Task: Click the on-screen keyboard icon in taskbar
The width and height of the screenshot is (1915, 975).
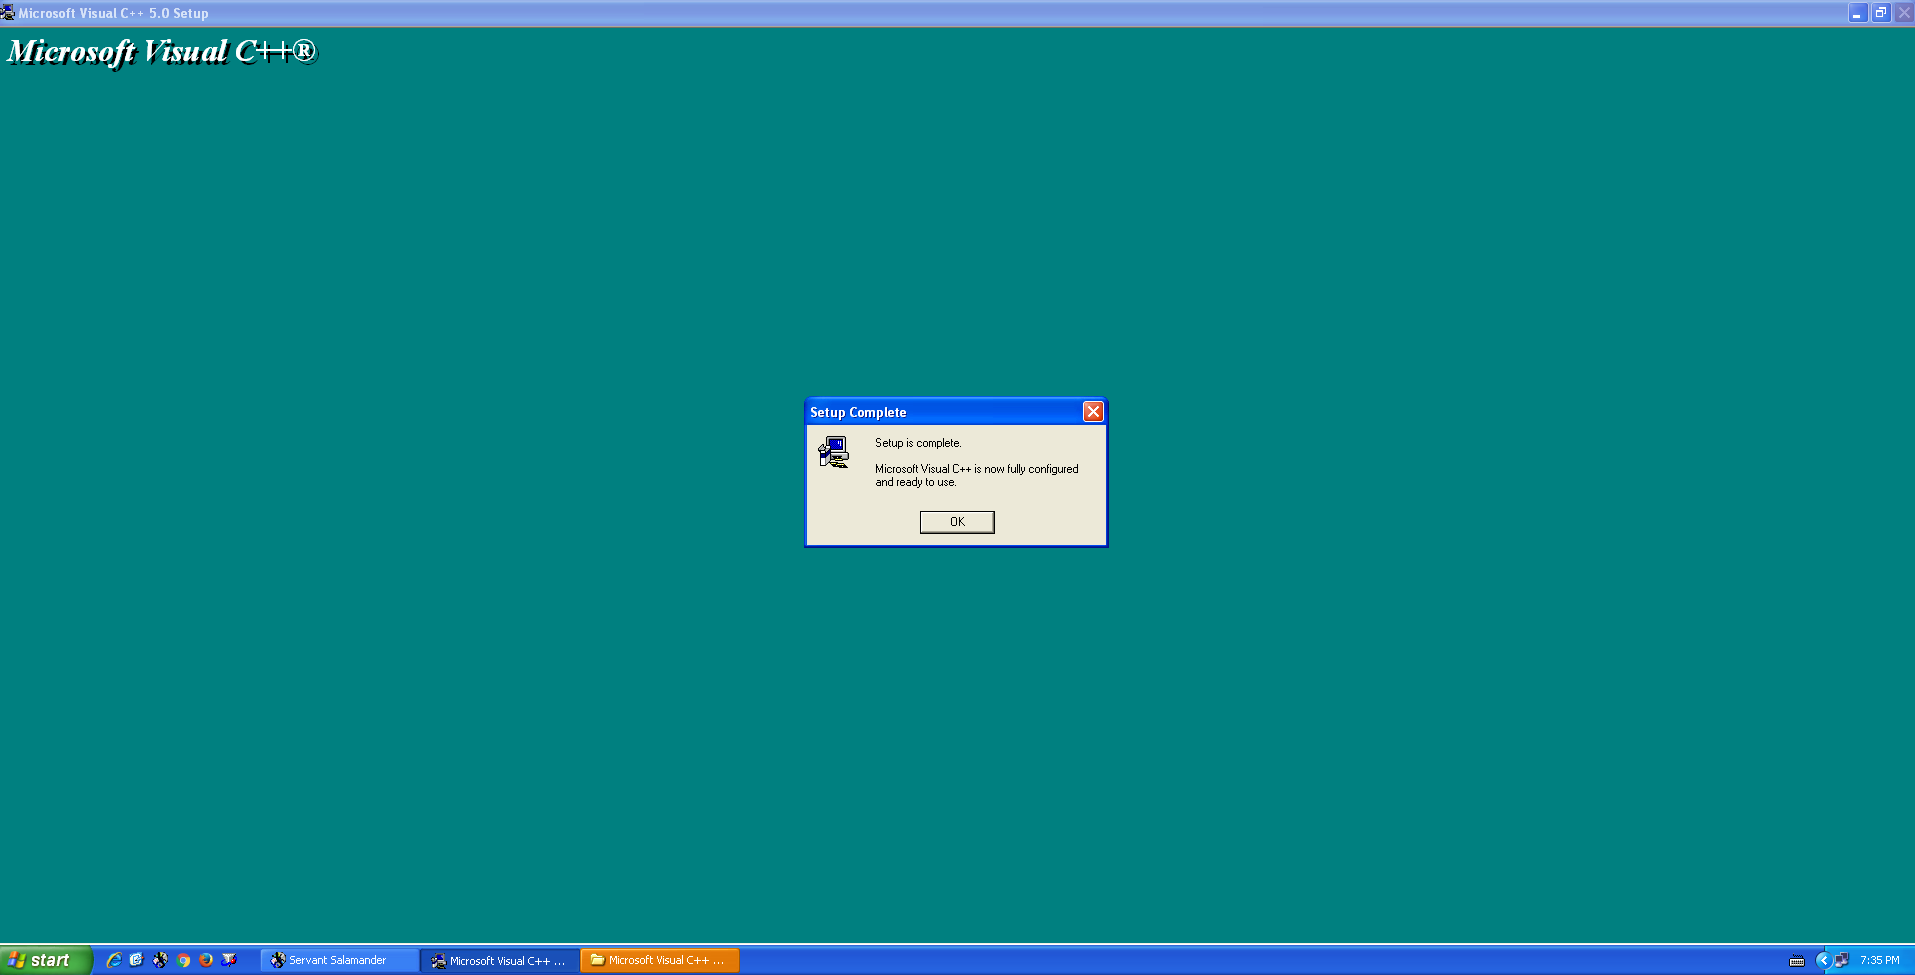Action: 1797,961
